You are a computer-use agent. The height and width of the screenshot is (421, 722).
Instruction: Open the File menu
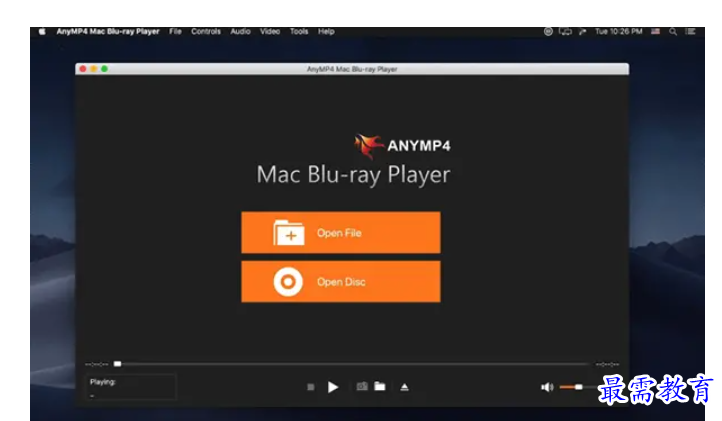tap(175, 31)
